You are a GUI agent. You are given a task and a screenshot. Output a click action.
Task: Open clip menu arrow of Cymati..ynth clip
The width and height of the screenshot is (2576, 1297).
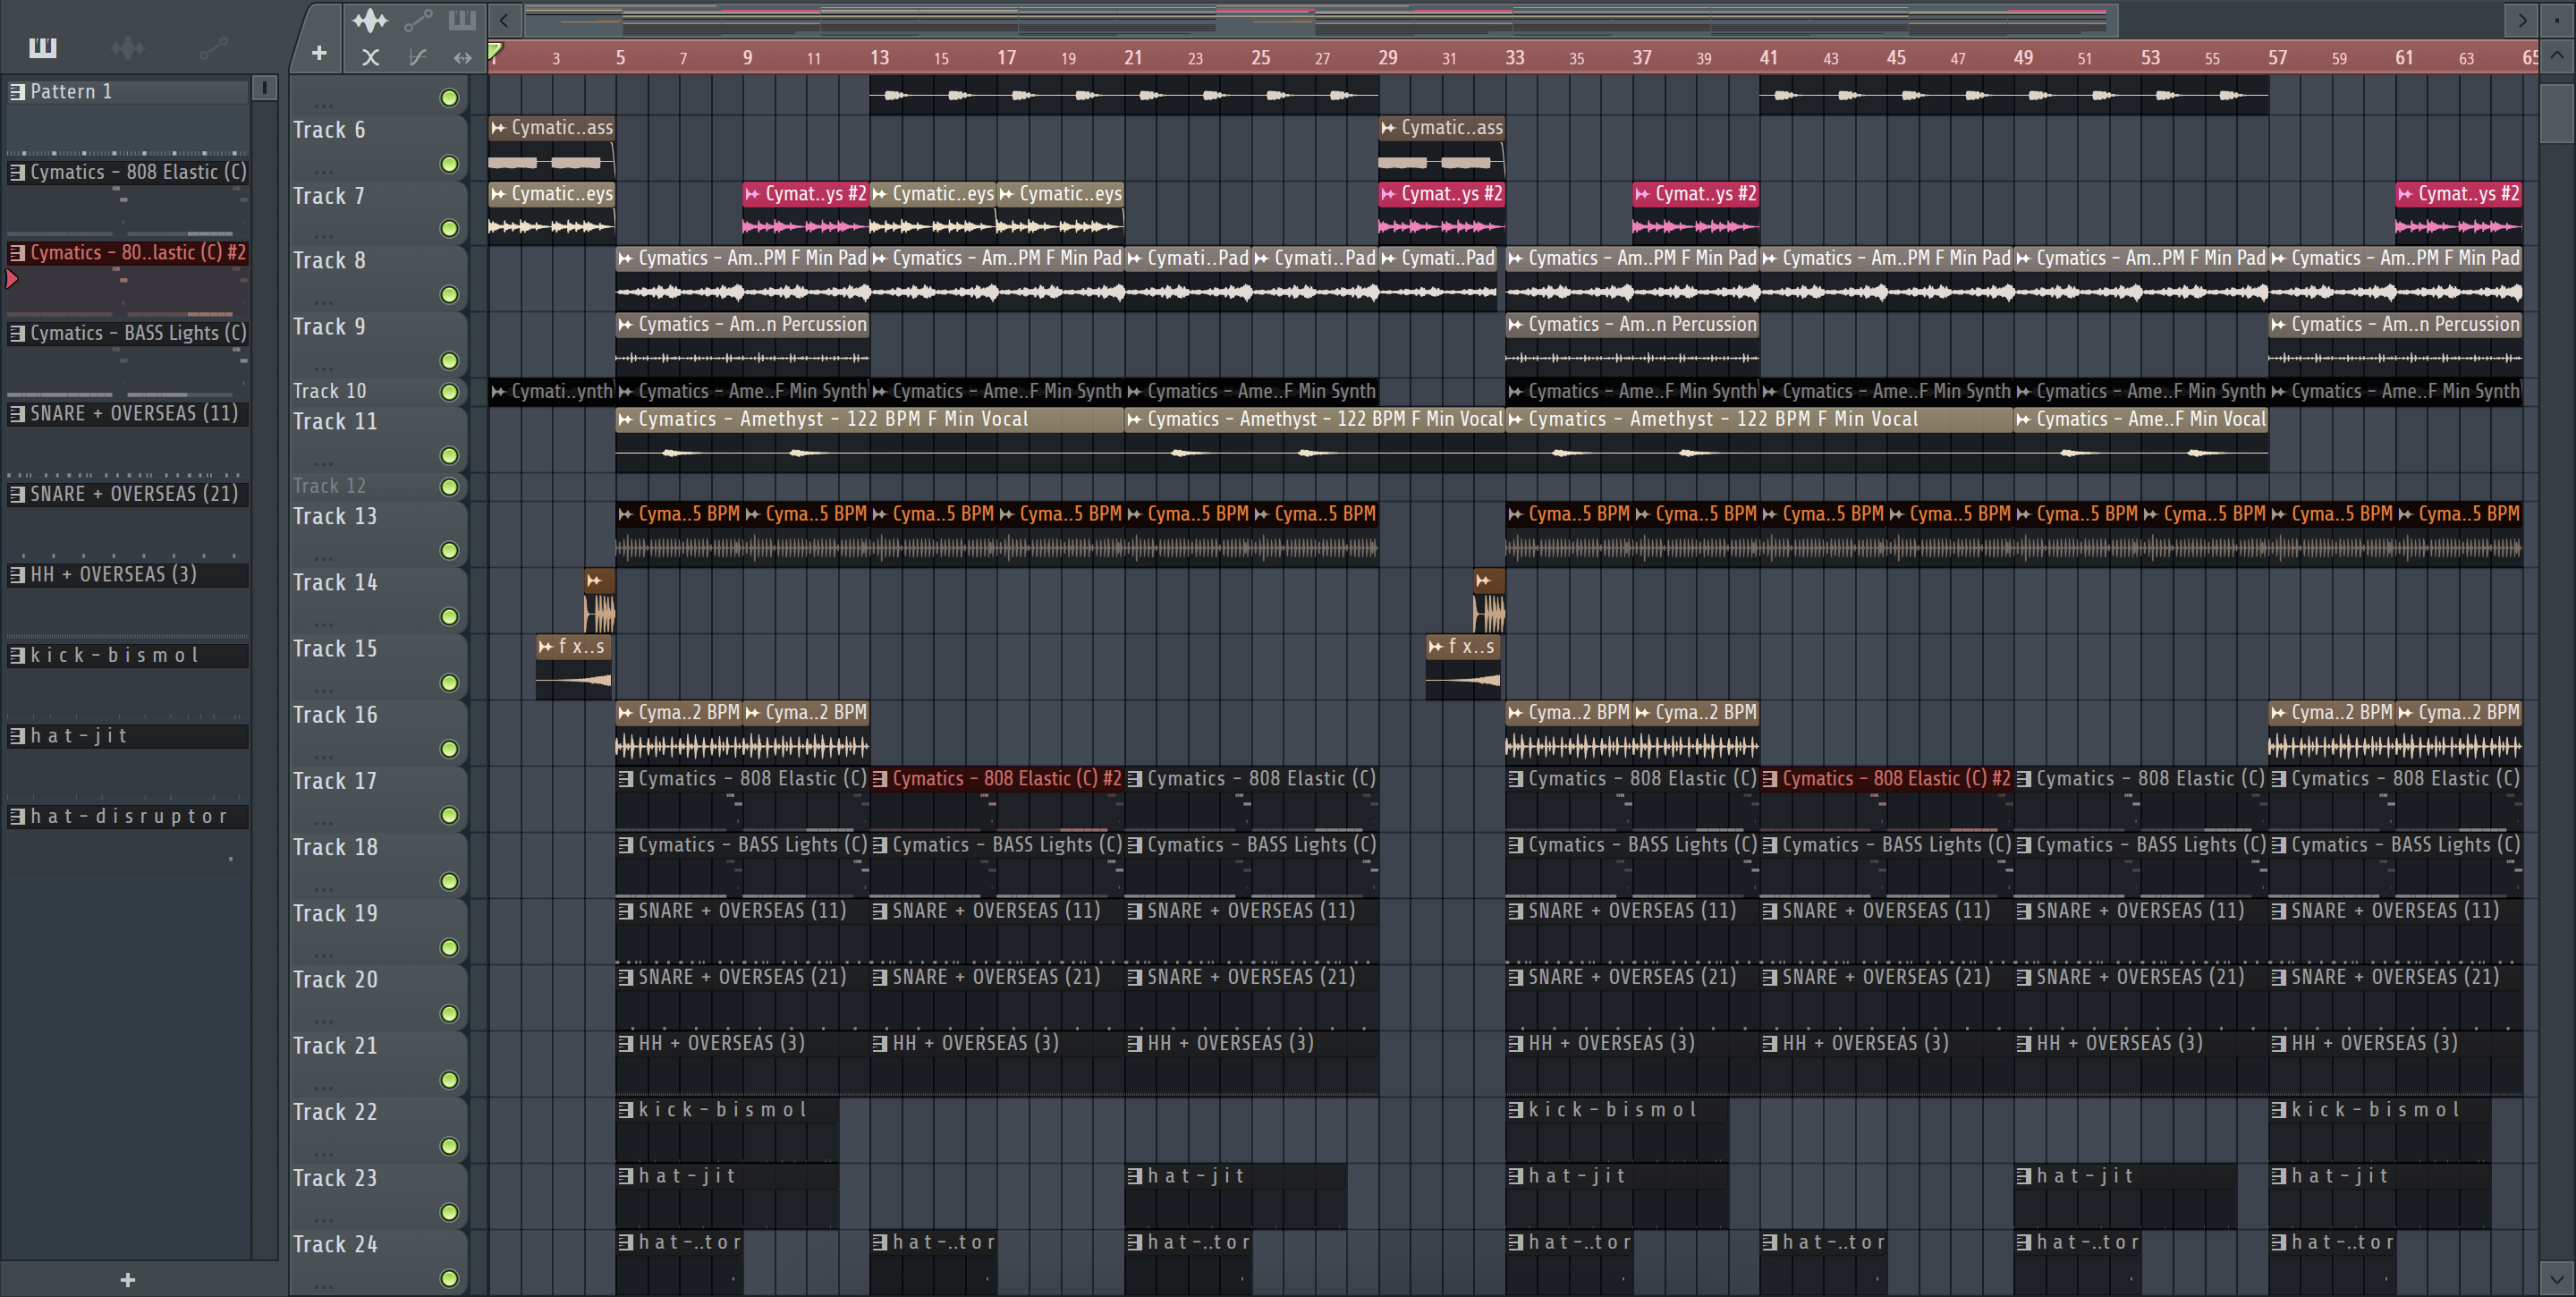(498, 392)
